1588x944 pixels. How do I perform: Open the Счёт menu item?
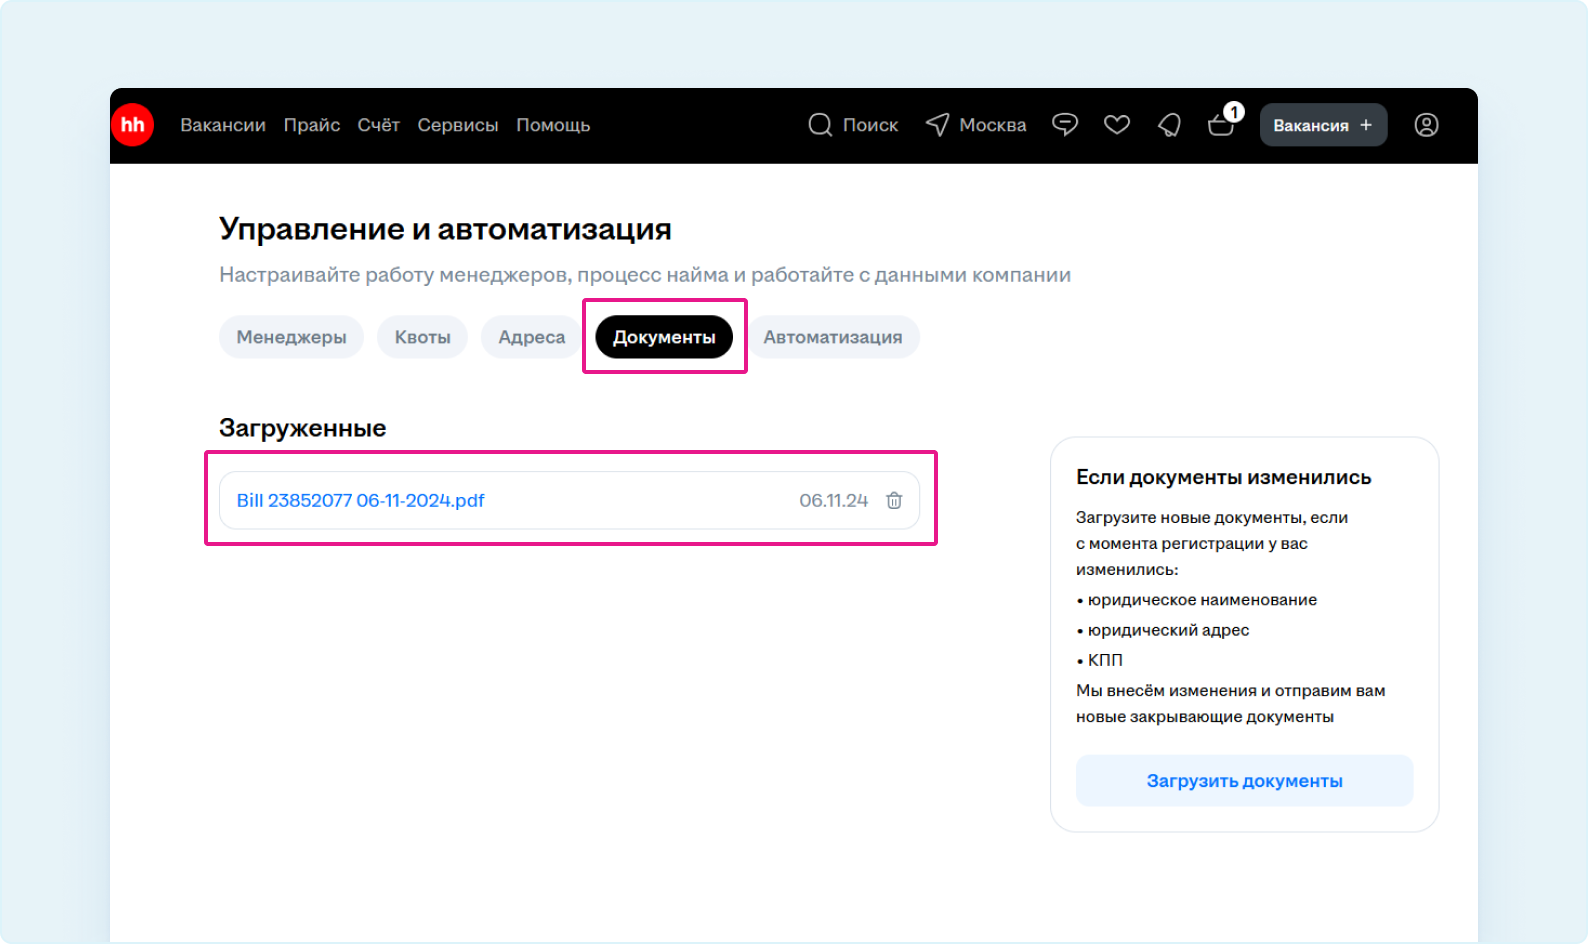click(379, 125)
